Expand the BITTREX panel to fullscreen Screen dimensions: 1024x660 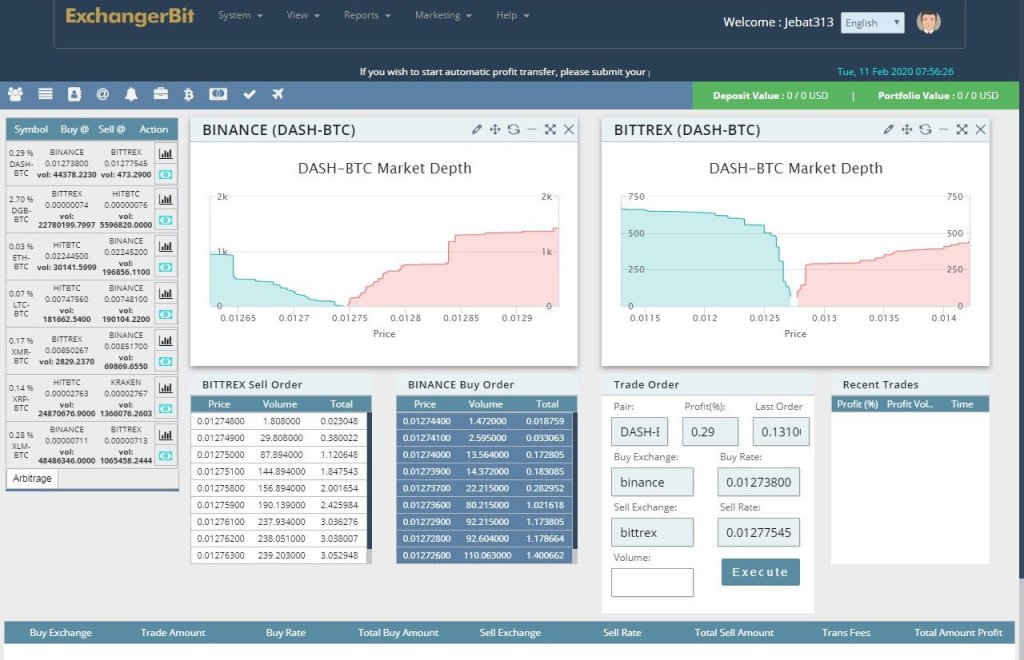pyautogui.click(x=962, y=130)
